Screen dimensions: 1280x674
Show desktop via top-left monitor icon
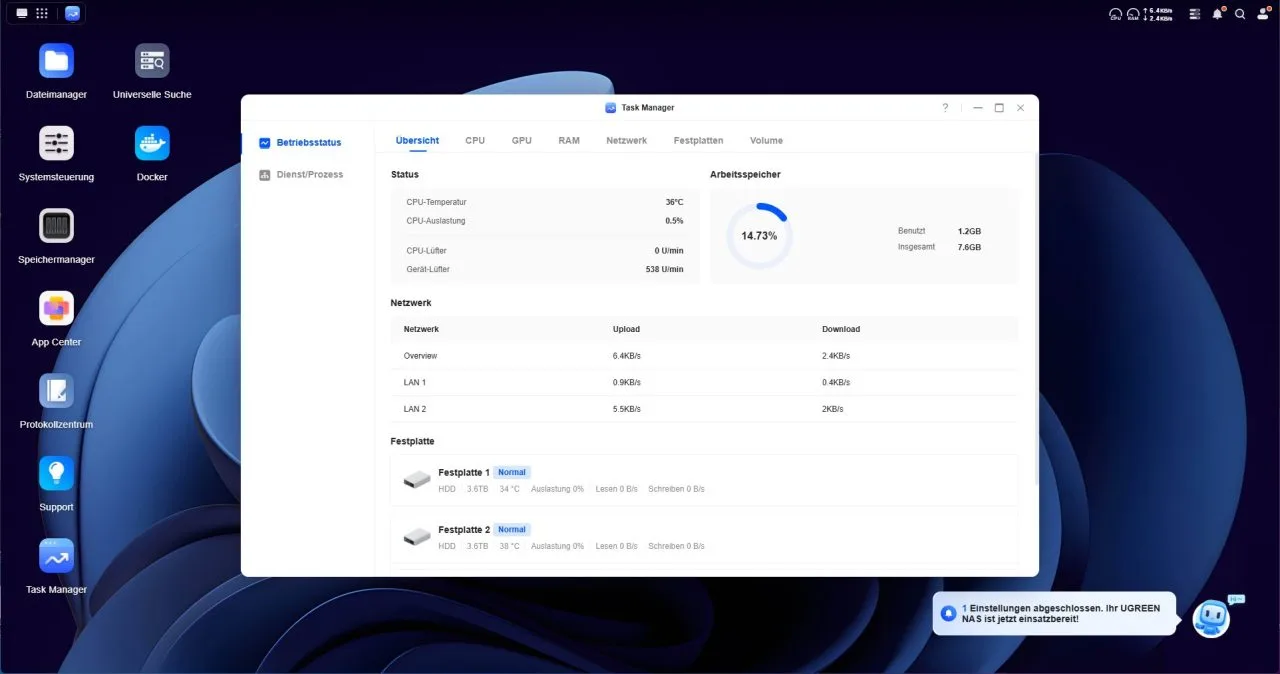click(x=22, y=14)
